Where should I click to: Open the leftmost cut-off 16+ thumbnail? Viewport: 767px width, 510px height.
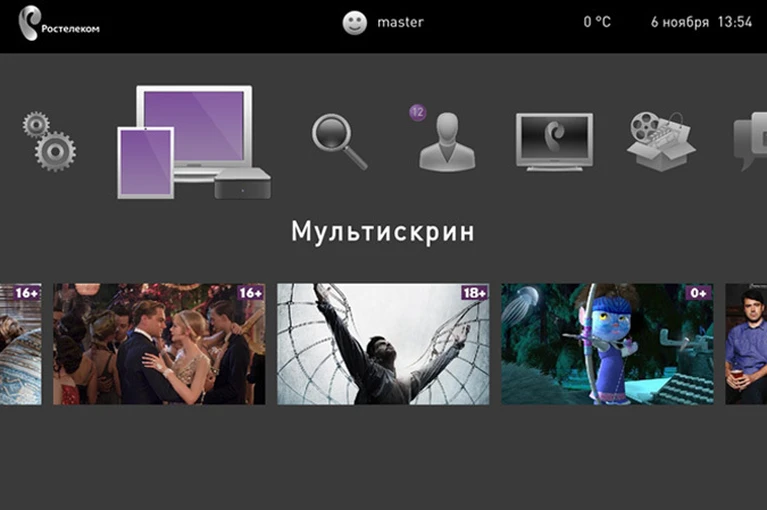point(21,344)
